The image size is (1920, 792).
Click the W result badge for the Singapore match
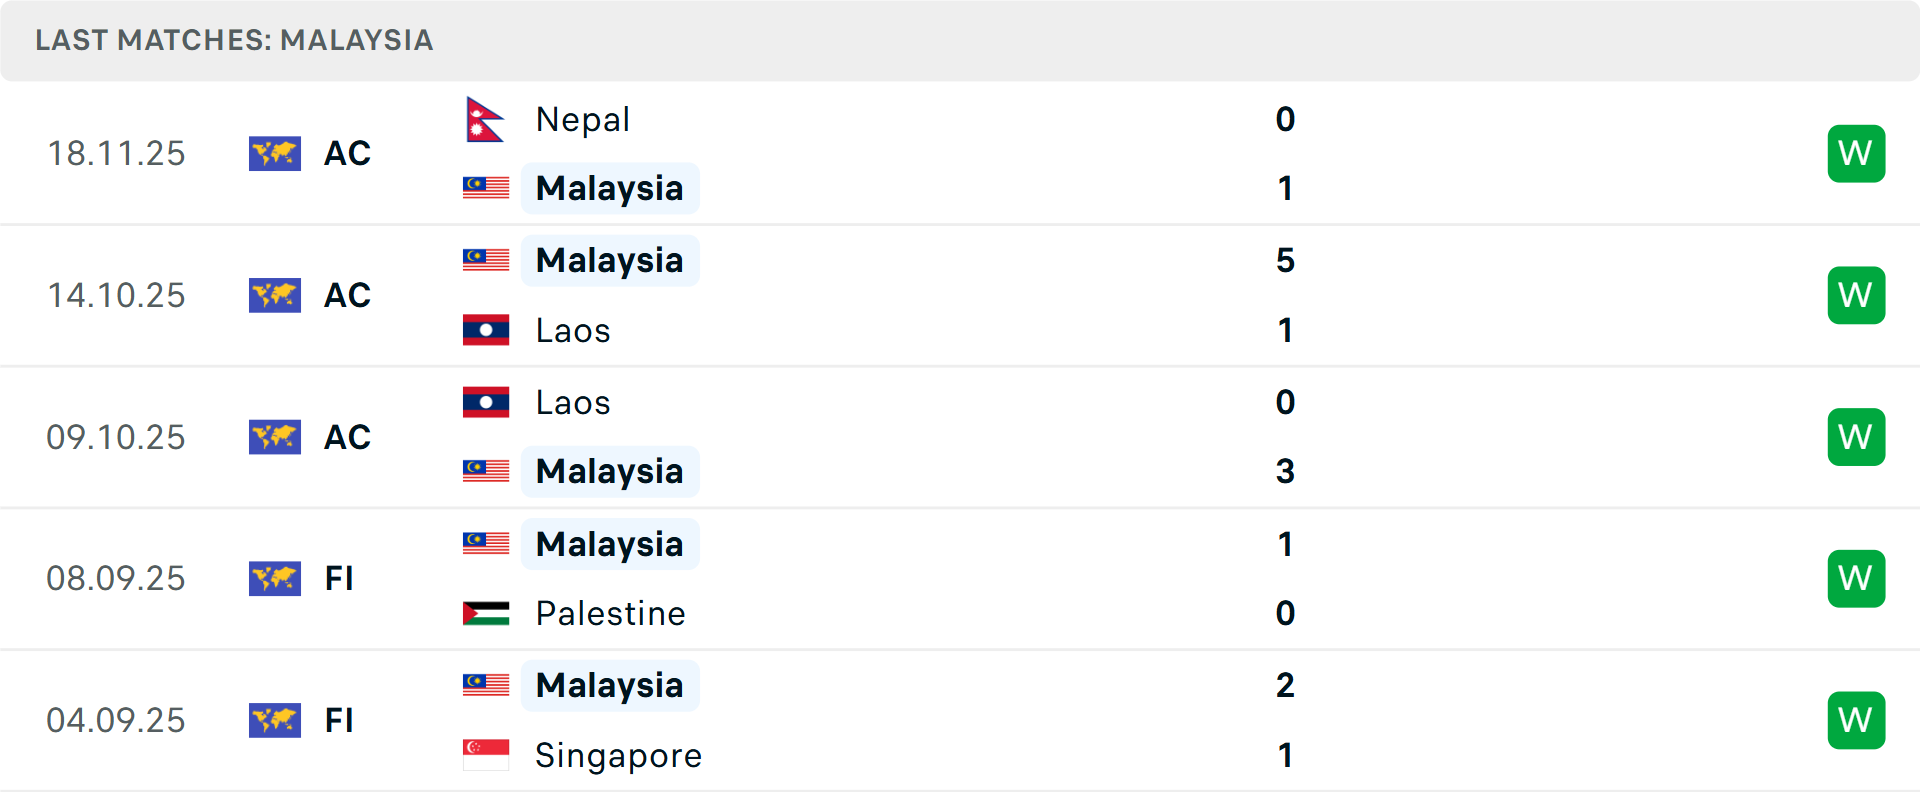(x=1856, y=720)
